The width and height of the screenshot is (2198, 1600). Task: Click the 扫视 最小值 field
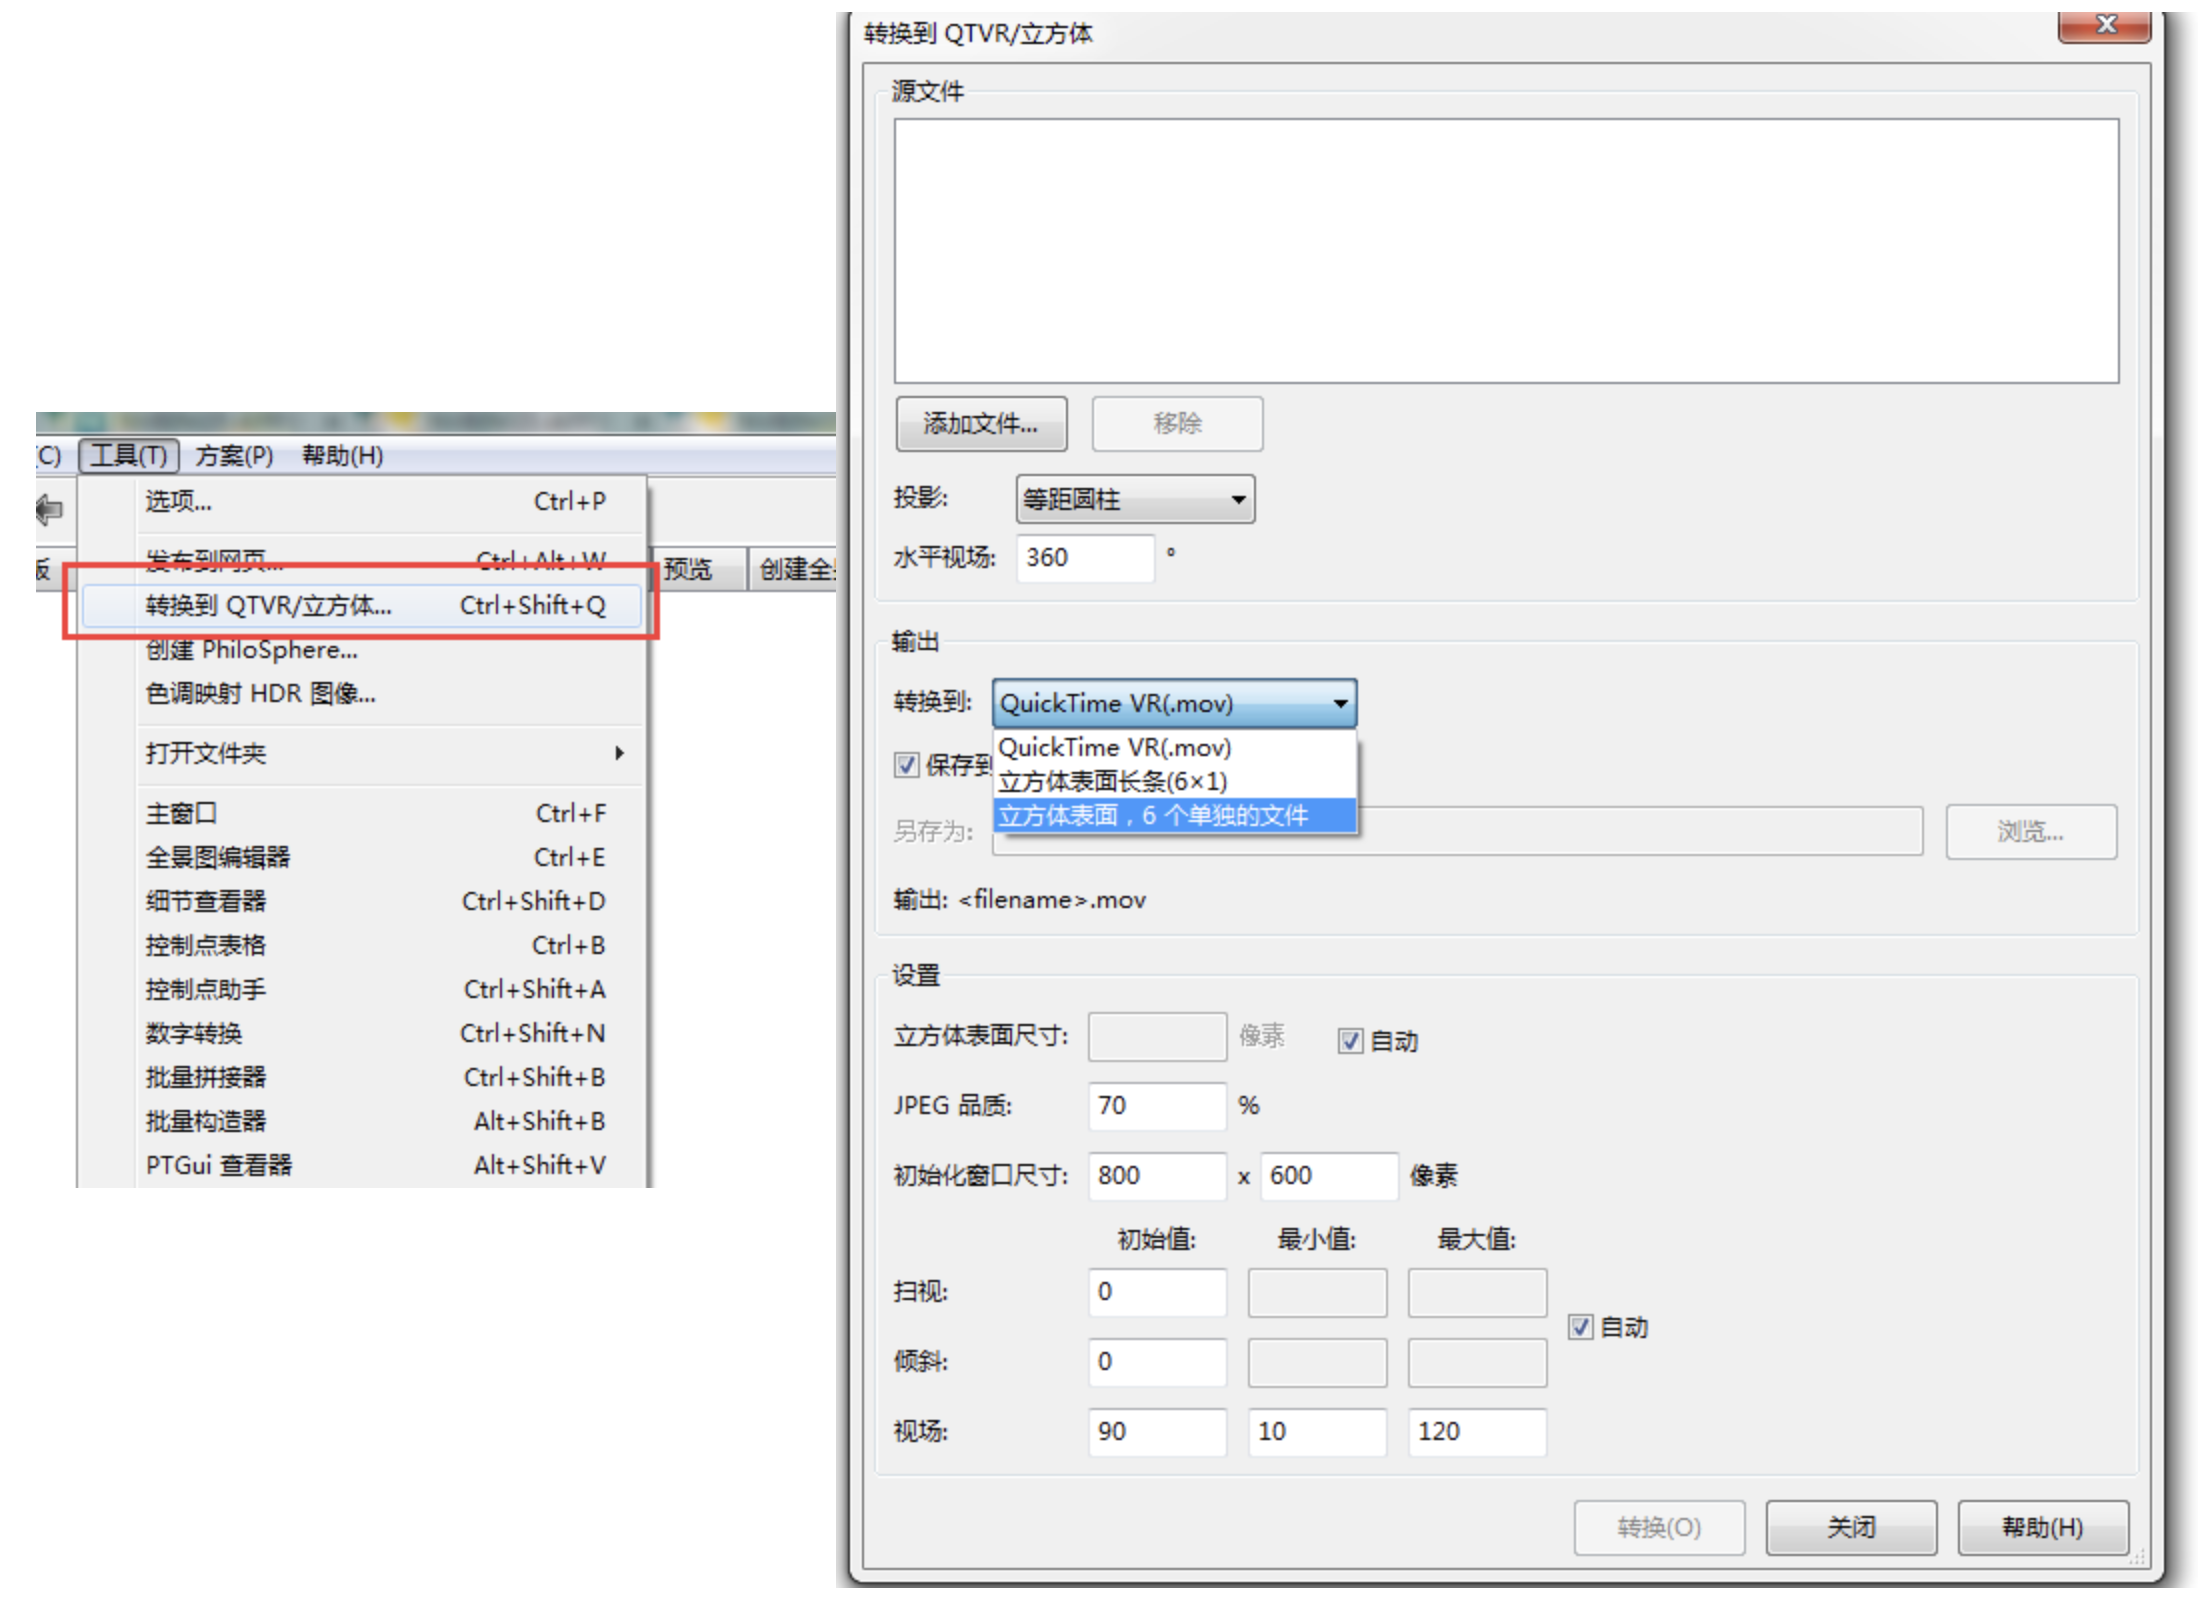(x=1317, y=1292)
